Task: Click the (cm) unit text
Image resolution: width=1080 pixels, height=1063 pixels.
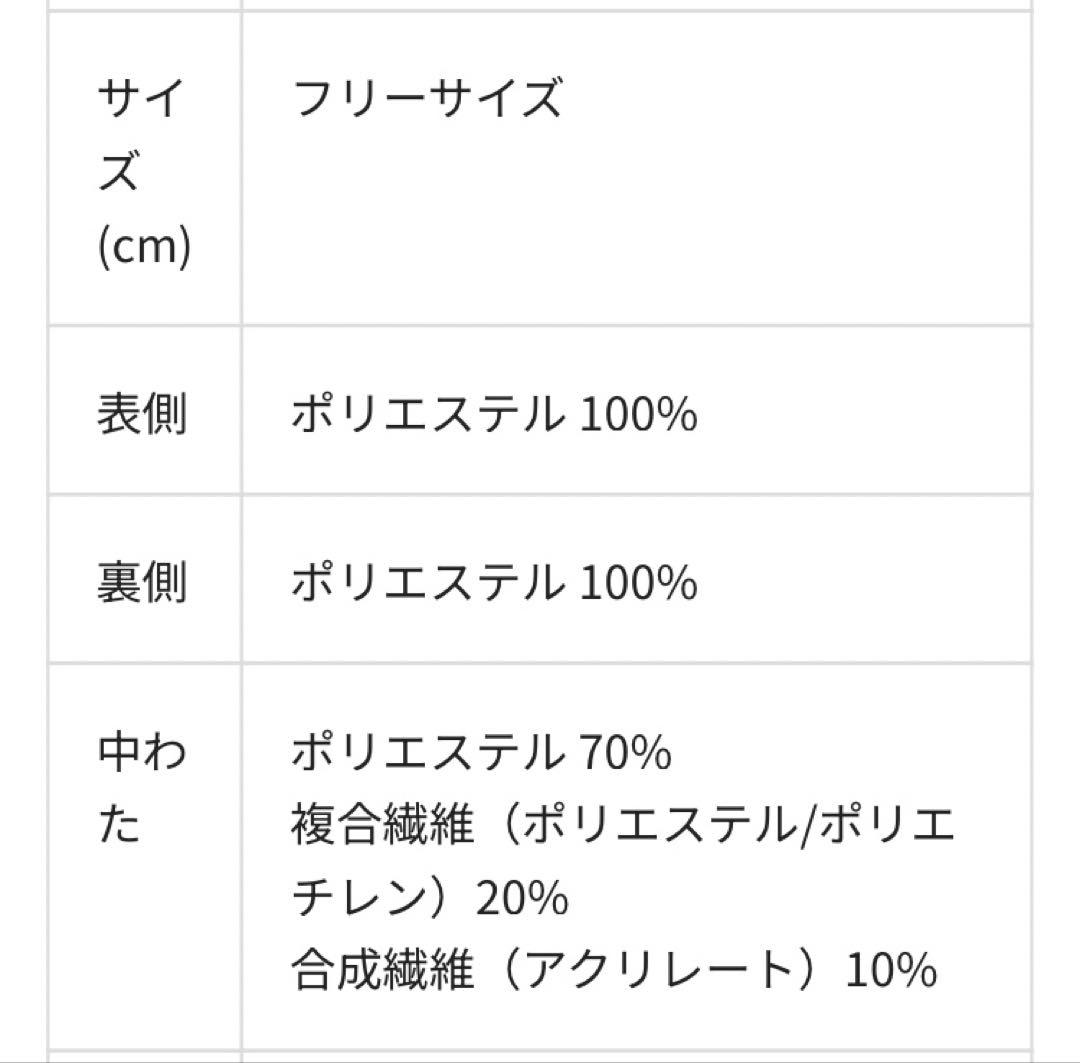Action: (x=143, y=246)
